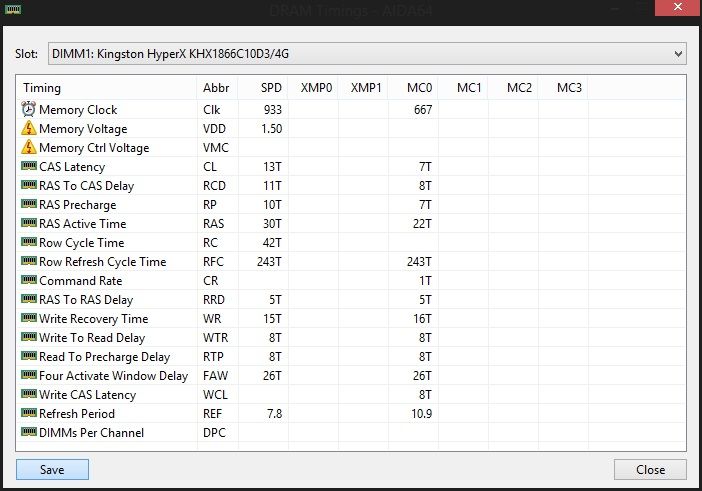Click the RAS To RAS Delay chip icon

coord(29,299)
